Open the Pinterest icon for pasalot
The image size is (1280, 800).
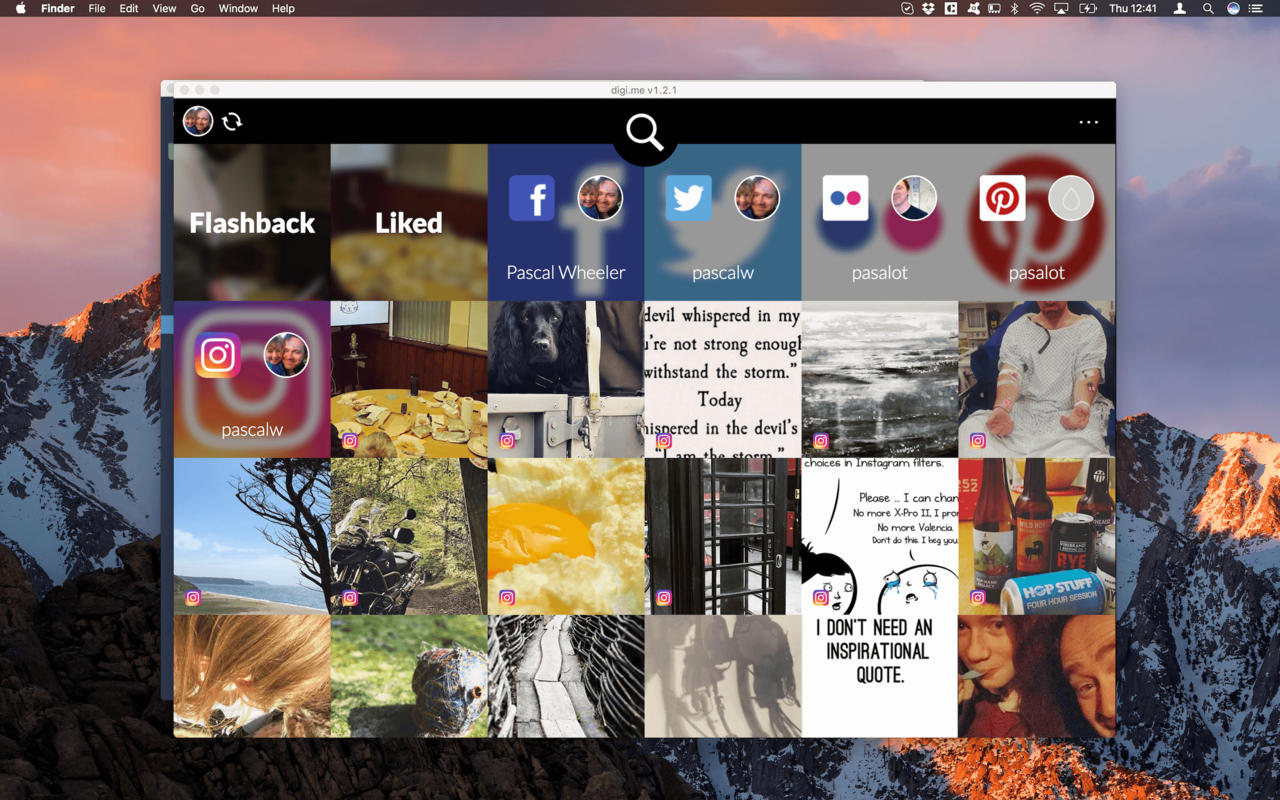1002,198
